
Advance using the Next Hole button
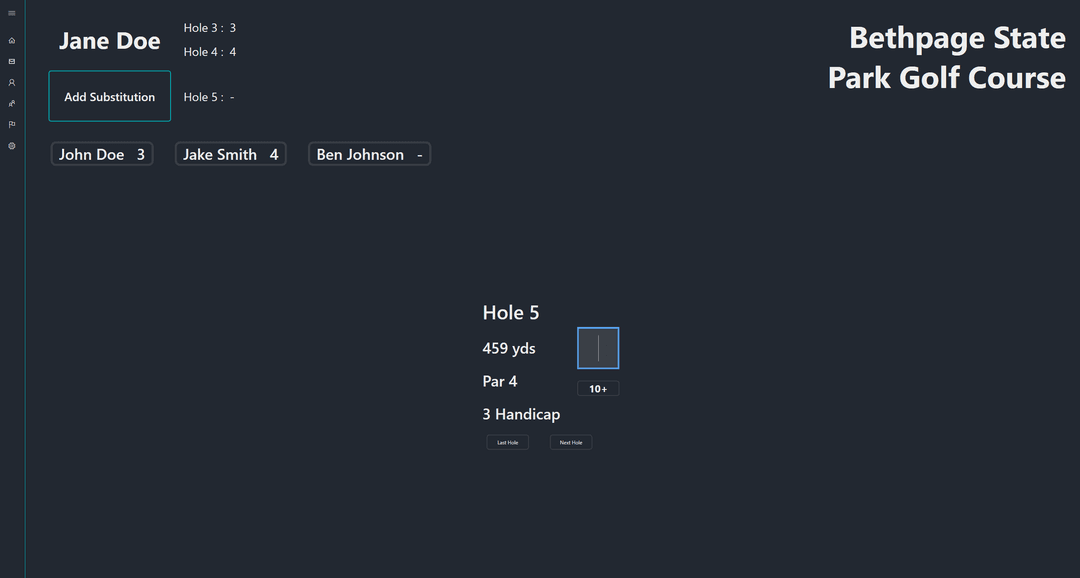point(571,442)
